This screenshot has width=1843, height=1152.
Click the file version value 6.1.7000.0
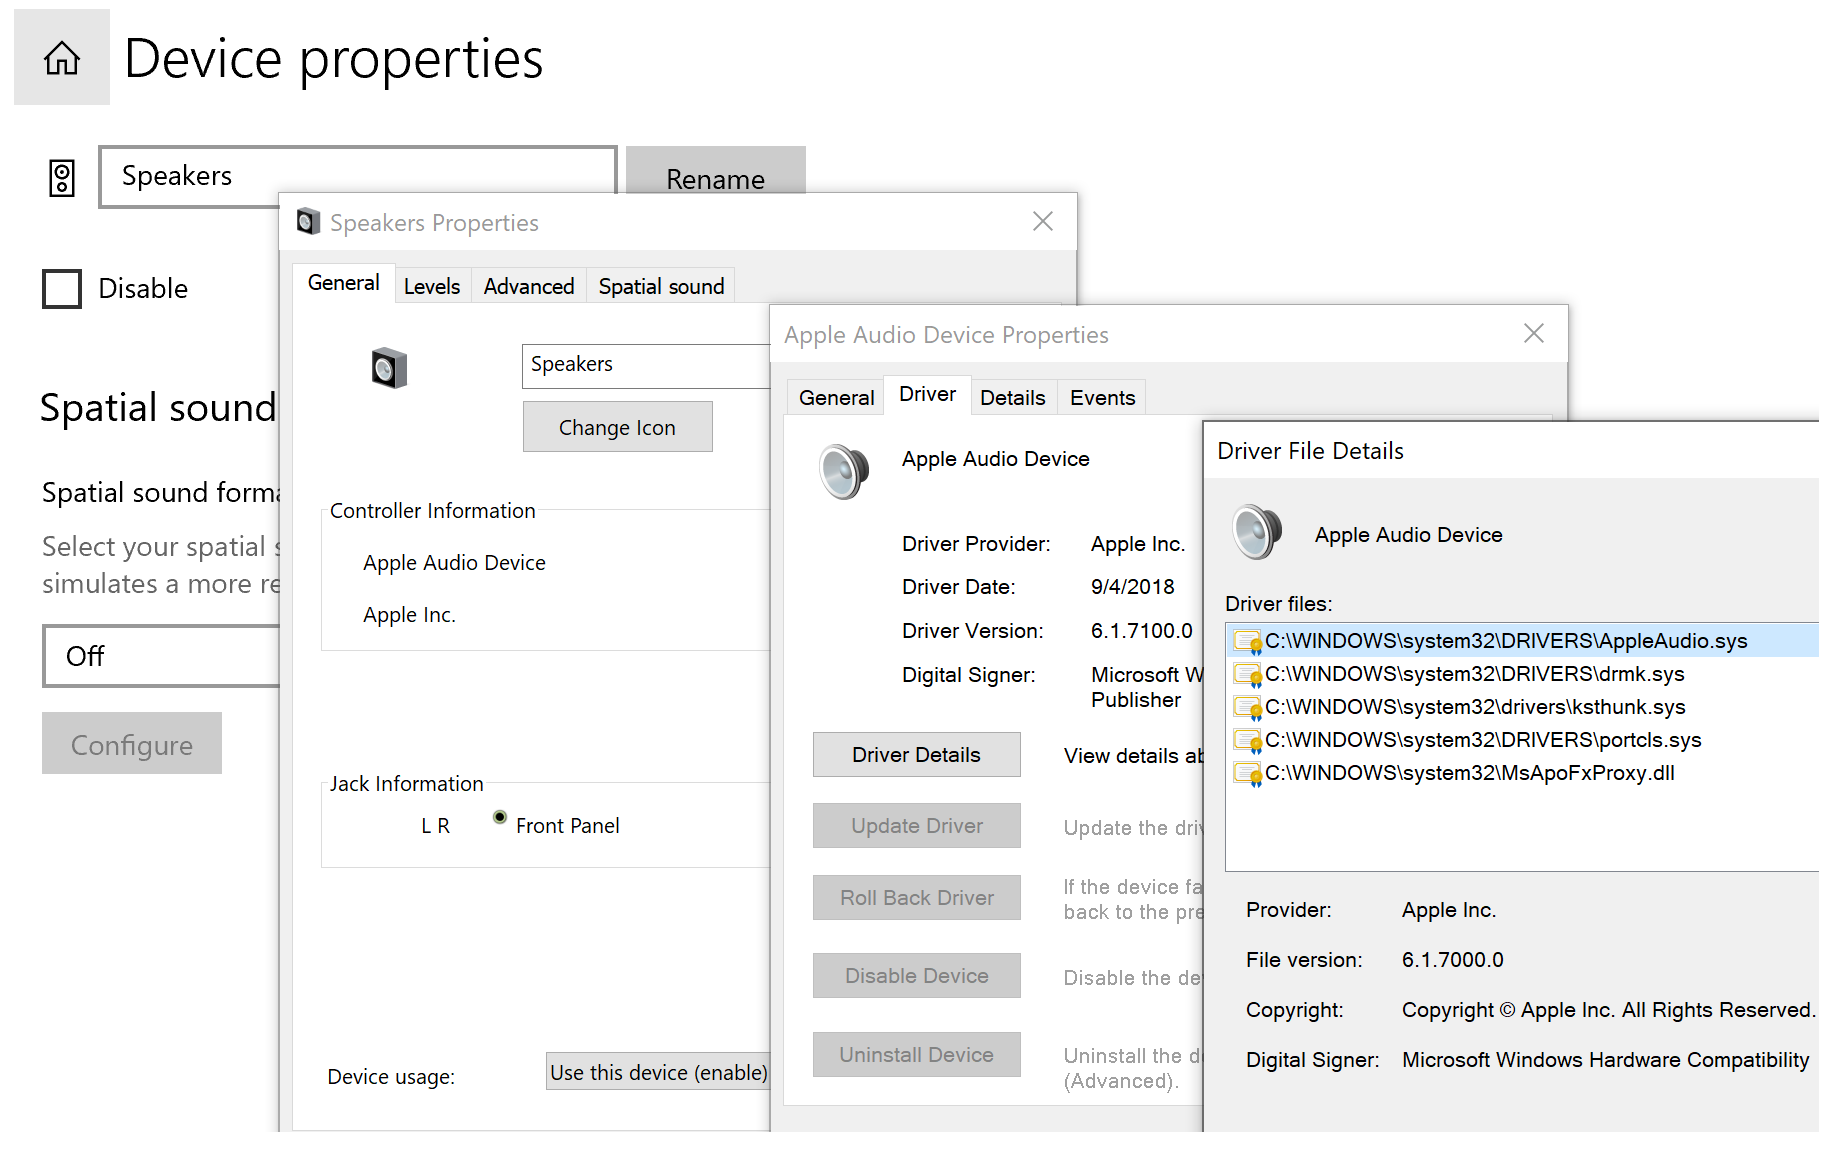(1453, 960)
